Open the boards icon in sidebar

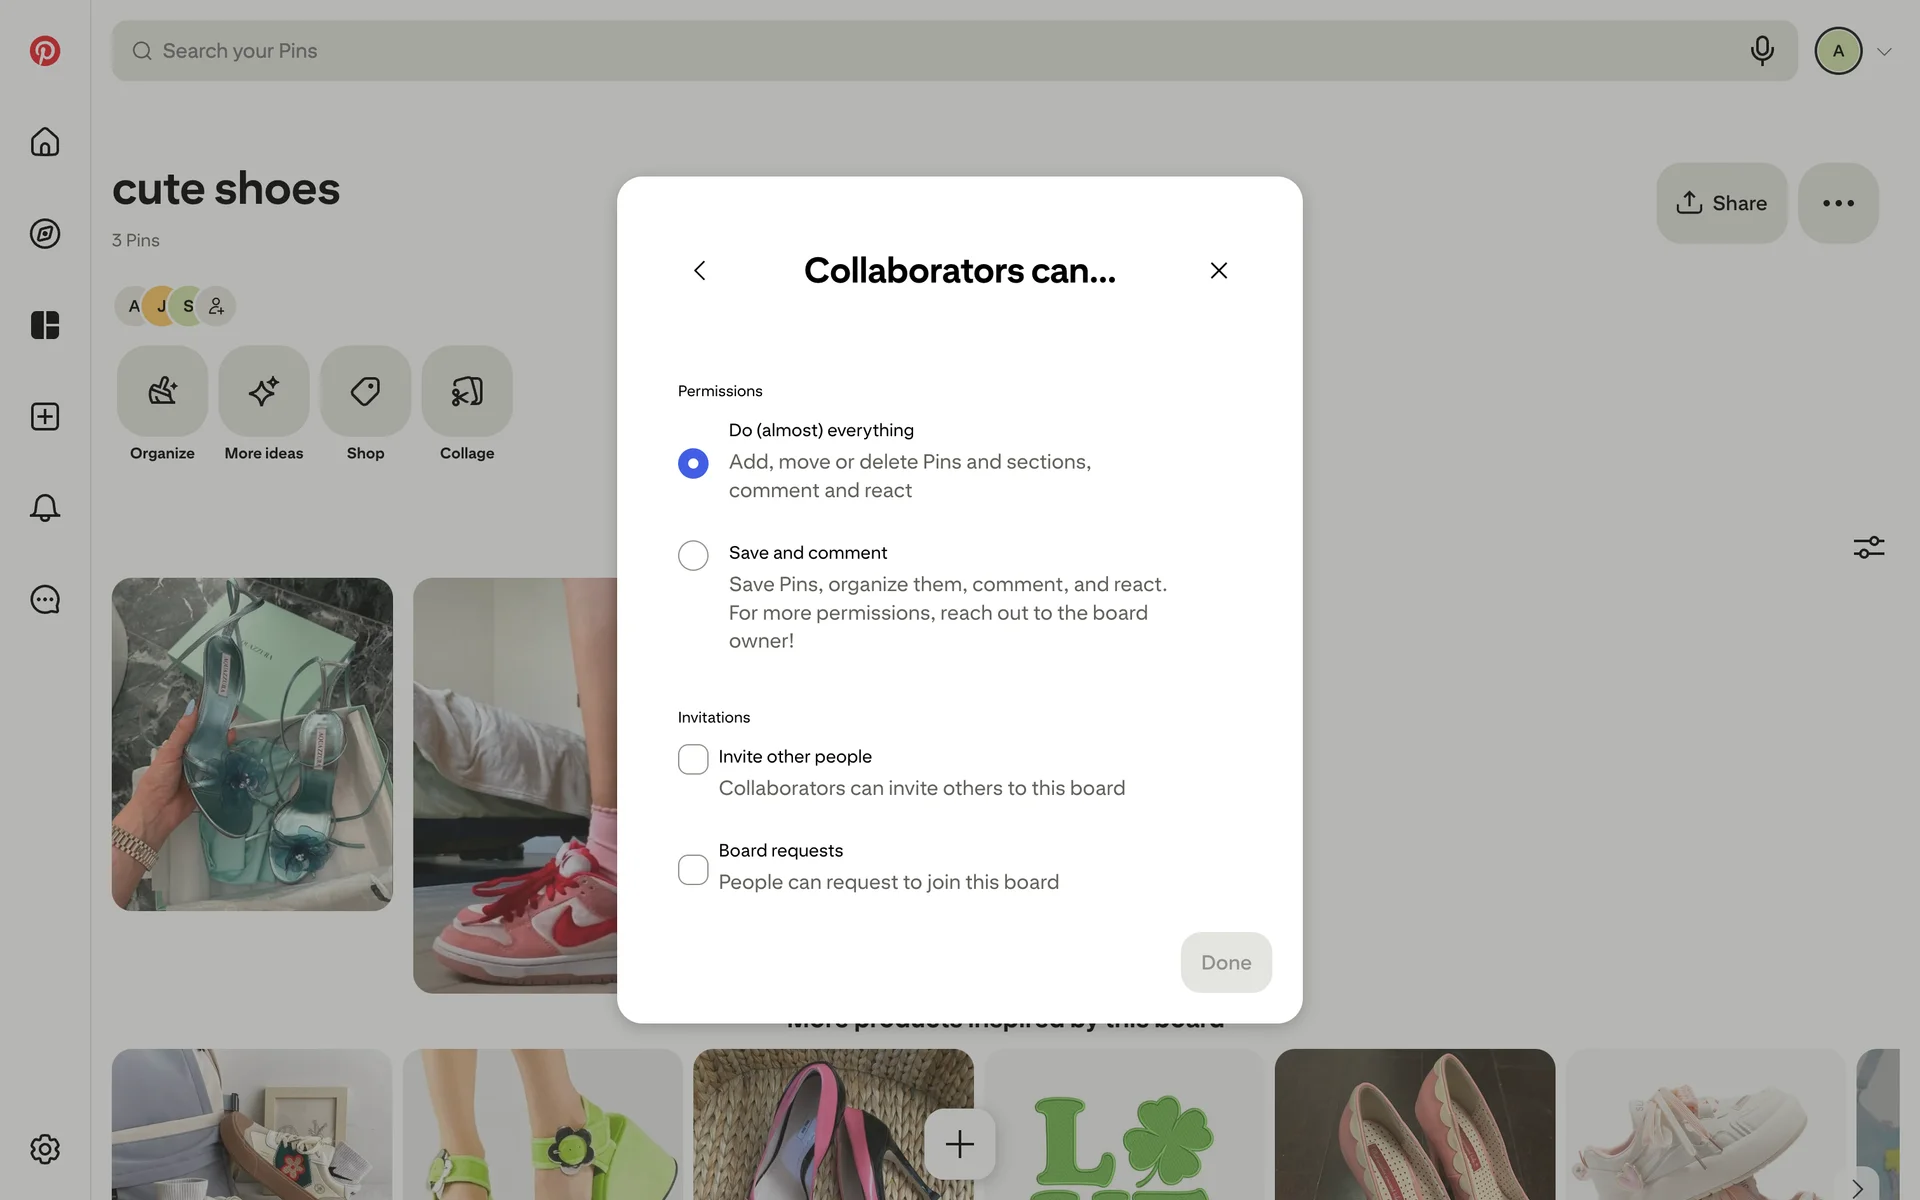click(x=45, y=325)
